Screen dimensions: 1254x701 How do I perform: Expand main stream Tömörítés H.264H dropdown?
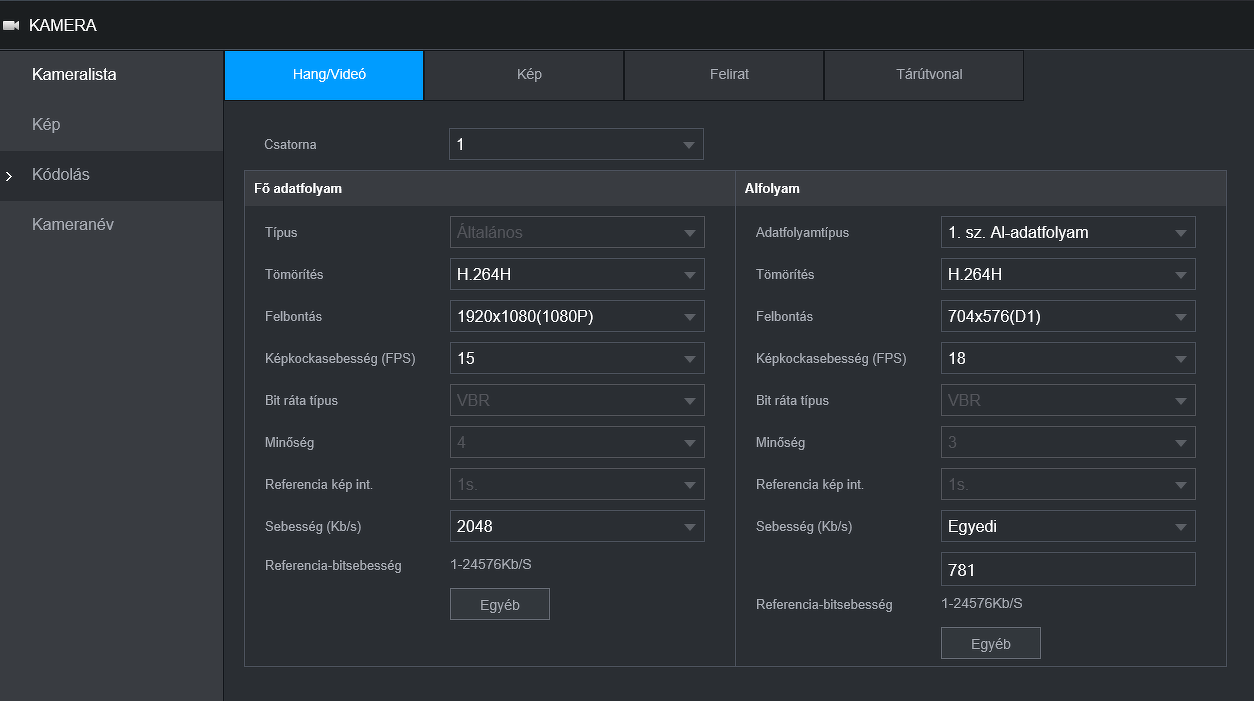pyautogui.click(x=576, y=274)
